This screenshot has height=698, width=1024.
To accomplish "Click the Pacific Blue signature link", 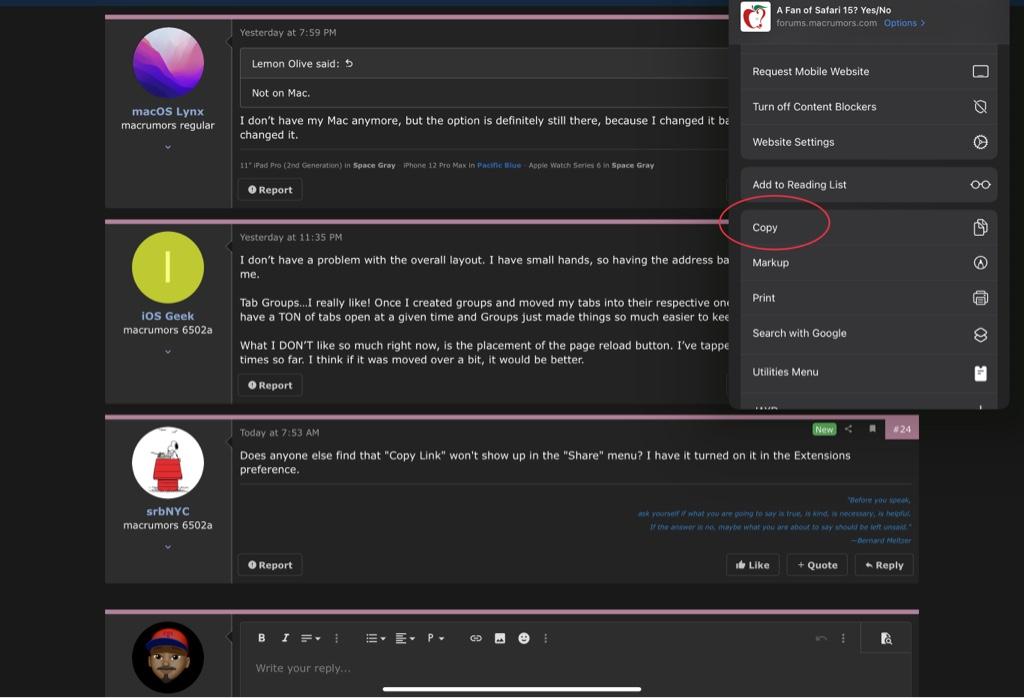I will pos(499,165).
